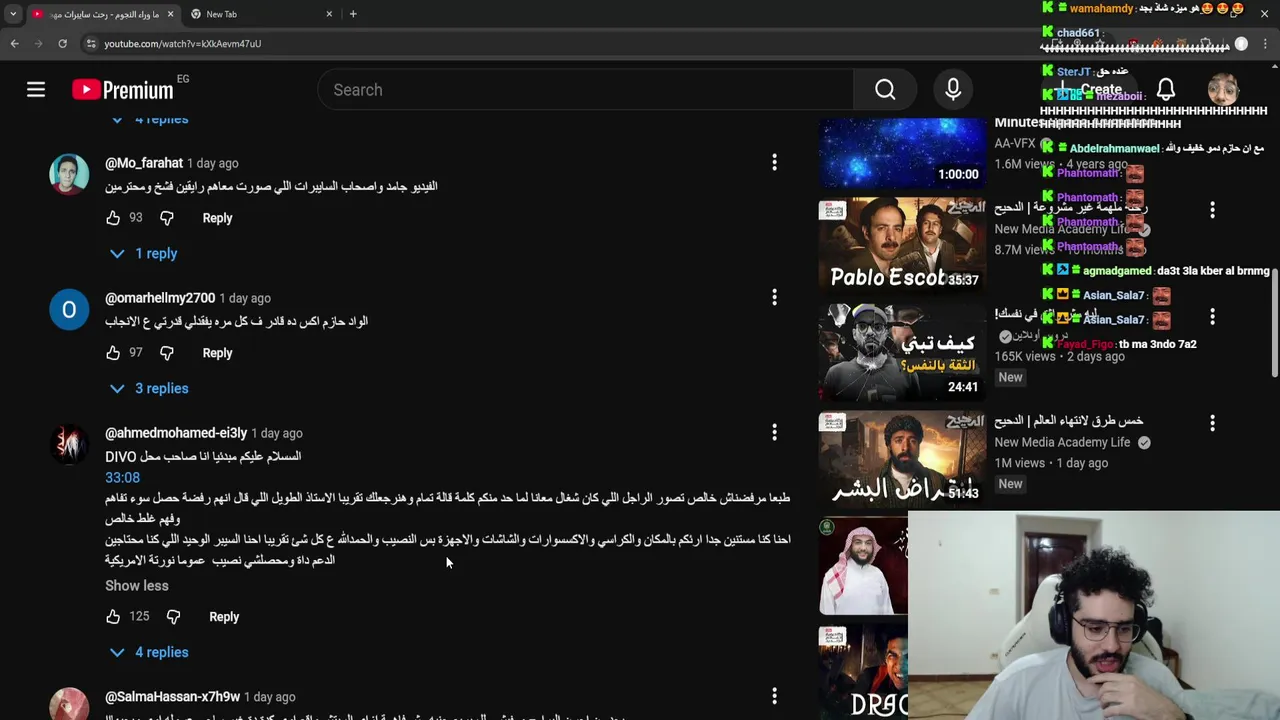Viewport: 1280px width, 720px height.
Task: Dislike the comment by @ahmedmohamed-ei3ly
Action: 173,617
